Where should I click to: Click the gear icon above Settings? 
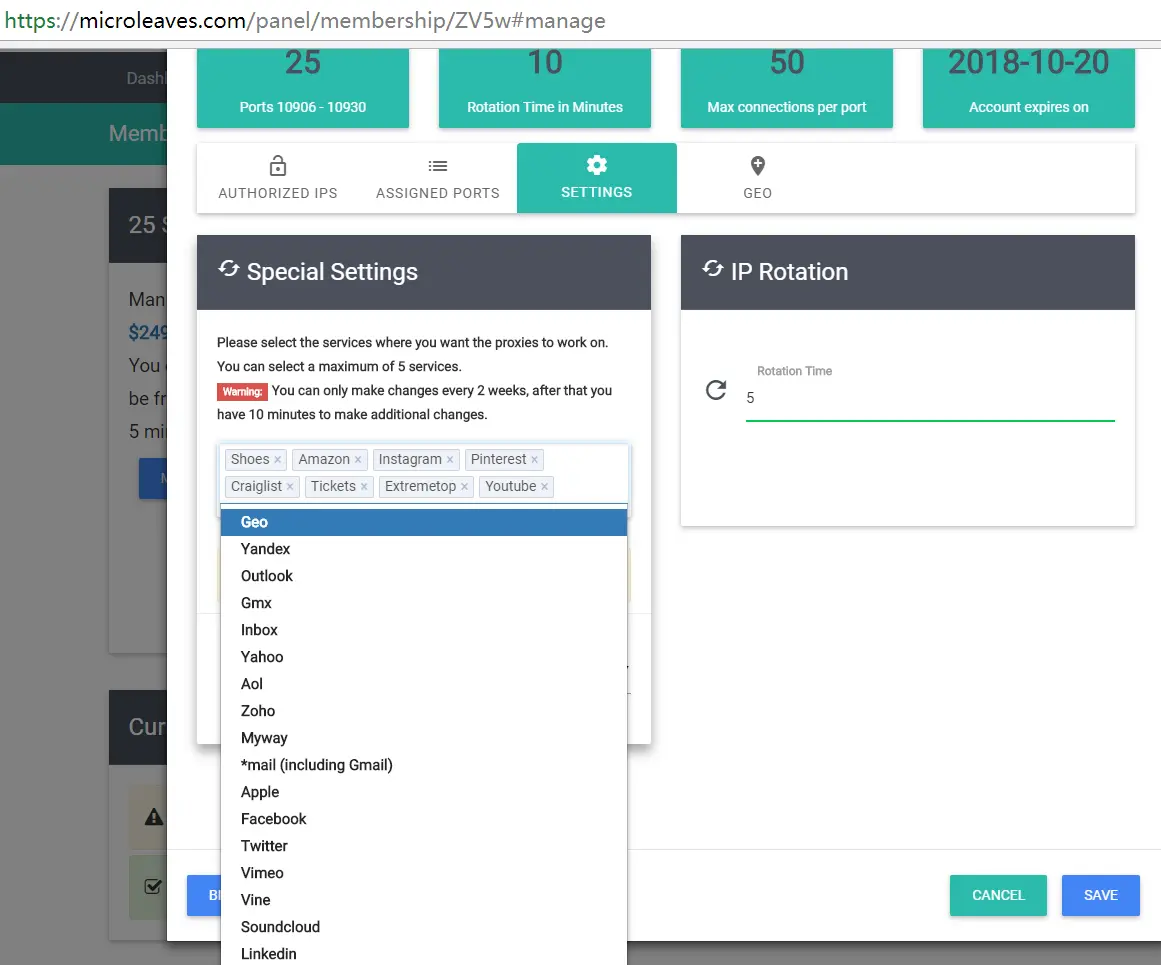(x=597, y=164)
